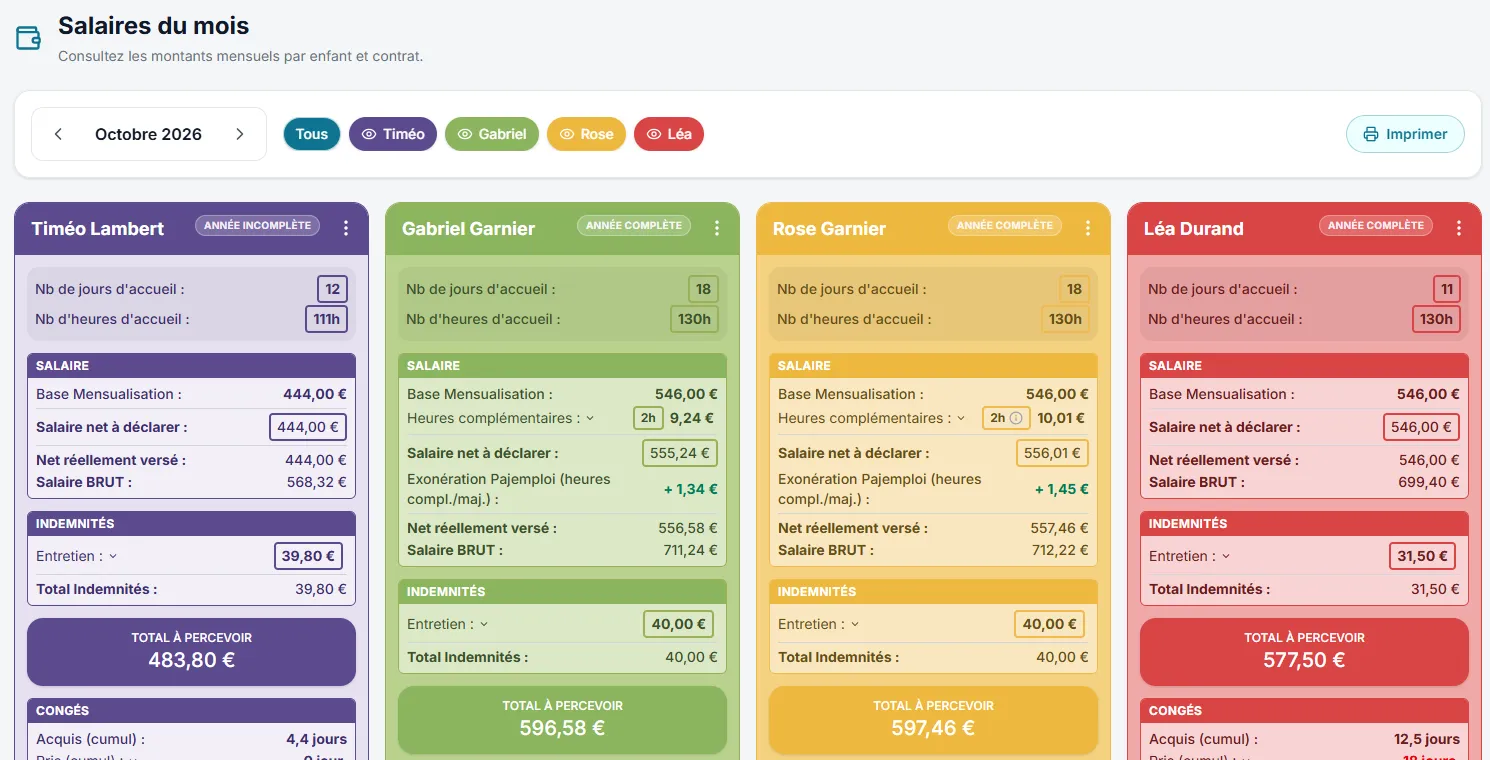Screen dimensions: 1490x760
Task: Go to next month with right chevron
Action: pyautogui.click(x=240, y=134)
